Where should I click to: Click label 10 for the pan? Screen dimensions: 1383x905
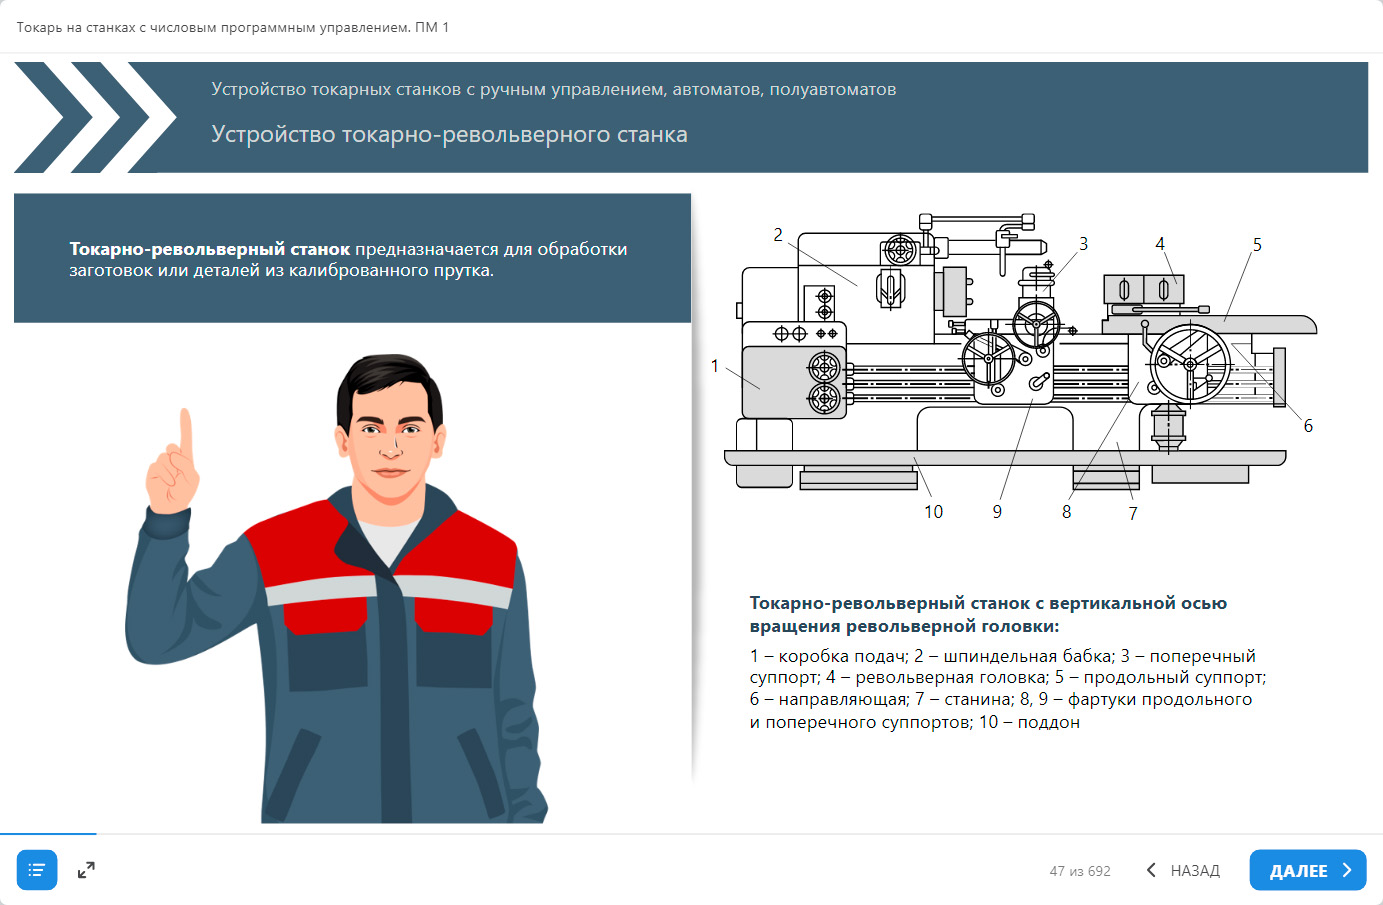click(x=933, y=512)
